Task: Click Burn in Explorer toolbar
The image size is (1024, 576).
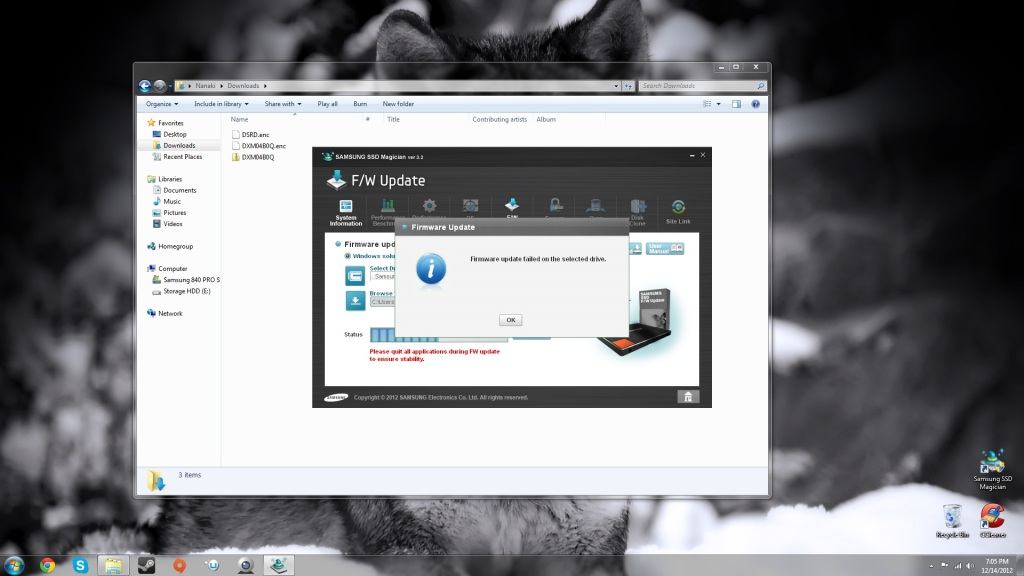Action: click(x=360, y=104)
